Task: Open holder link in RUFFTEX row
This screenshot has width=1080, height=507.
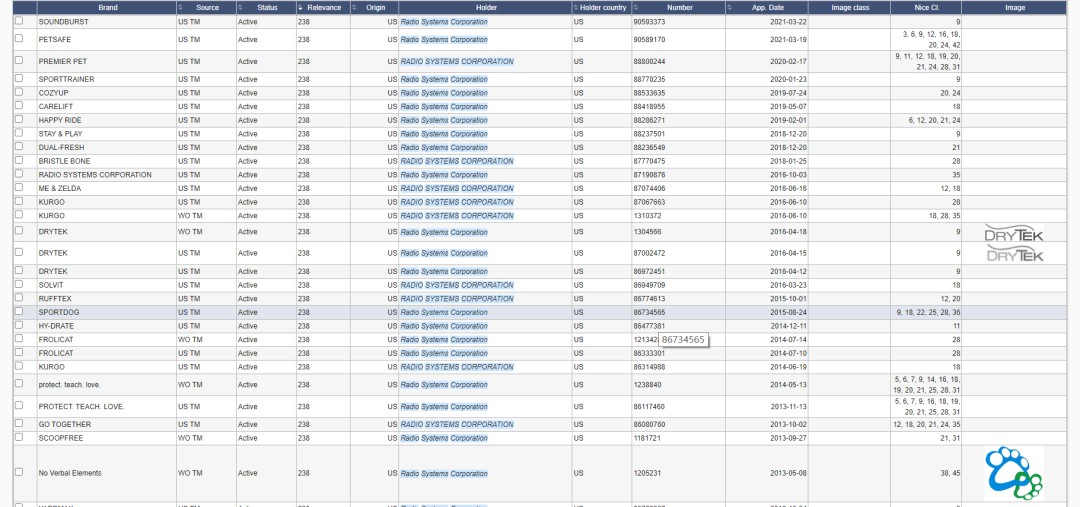Action: pos(457,299)
